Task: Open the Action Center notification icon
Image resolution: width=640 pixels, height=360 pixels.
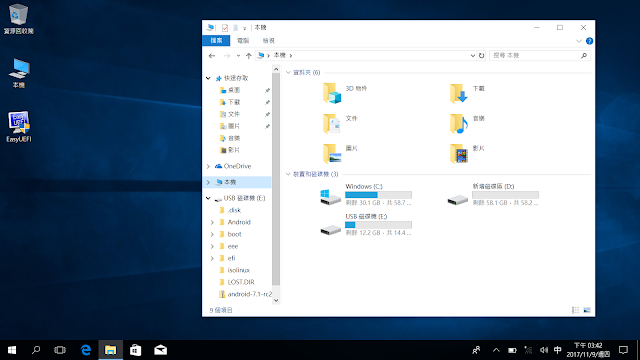Action: pyautogui.click(x=623, y=350)
